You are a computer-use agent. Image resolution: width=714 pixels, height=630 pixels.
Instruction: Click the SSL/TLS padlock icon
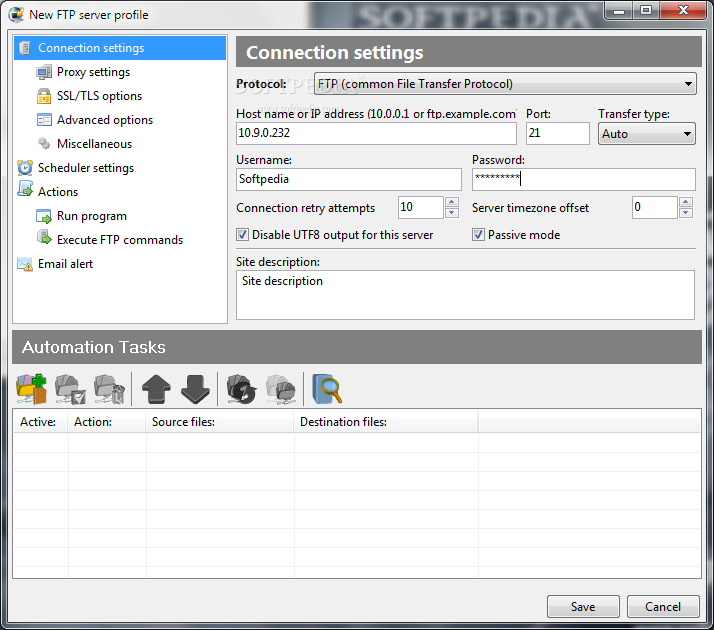point(44,96)
